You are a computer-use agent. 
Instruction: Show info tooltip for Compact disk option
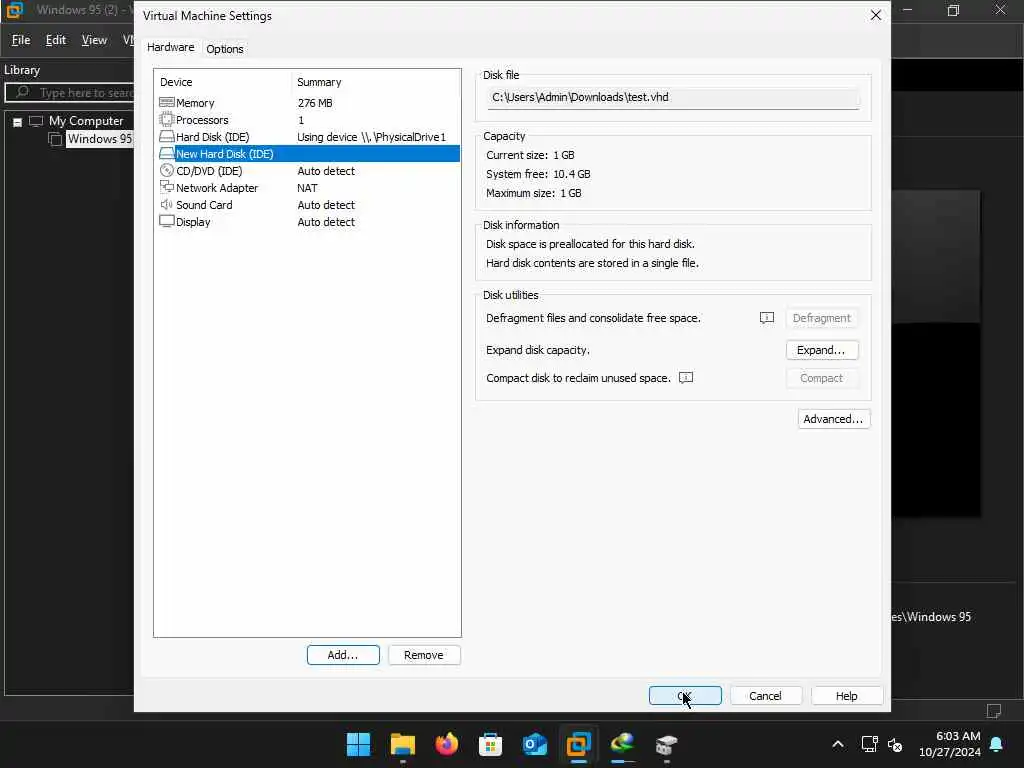click(x=686, y=378)
